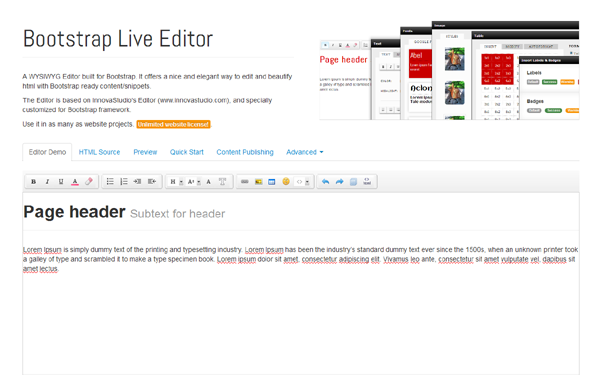Place cursor in the Page header heading
This screenshot has width=600, height=375.
[74, 212]
